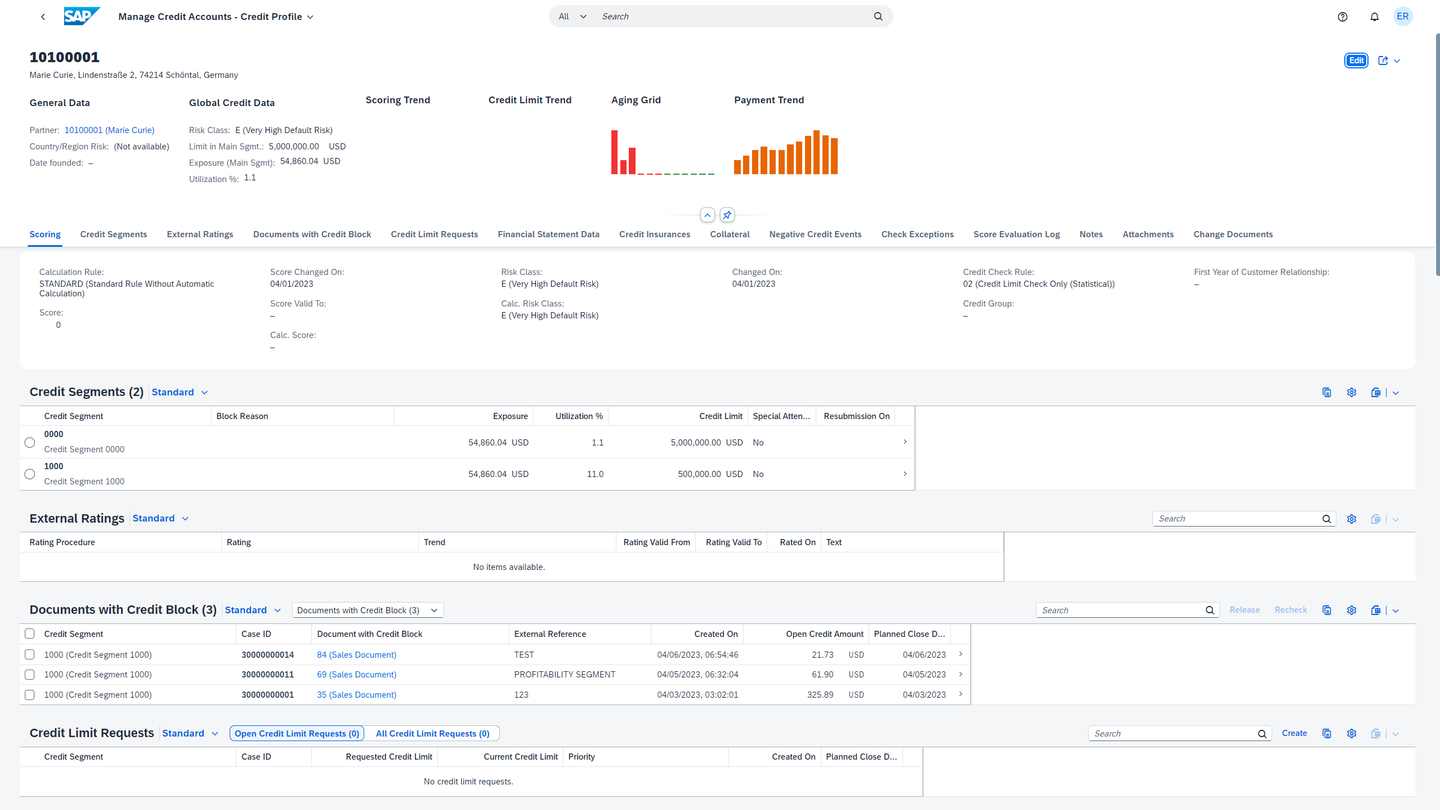Open Negative Credit Events tab

[x=815, y=234]
